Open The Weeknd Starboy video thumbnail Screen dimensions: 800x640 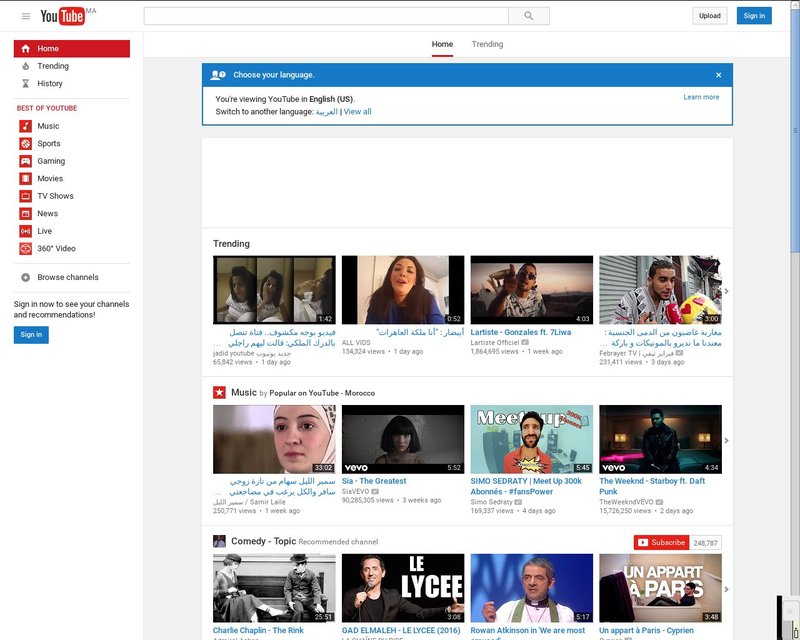(x=660, y=439)
